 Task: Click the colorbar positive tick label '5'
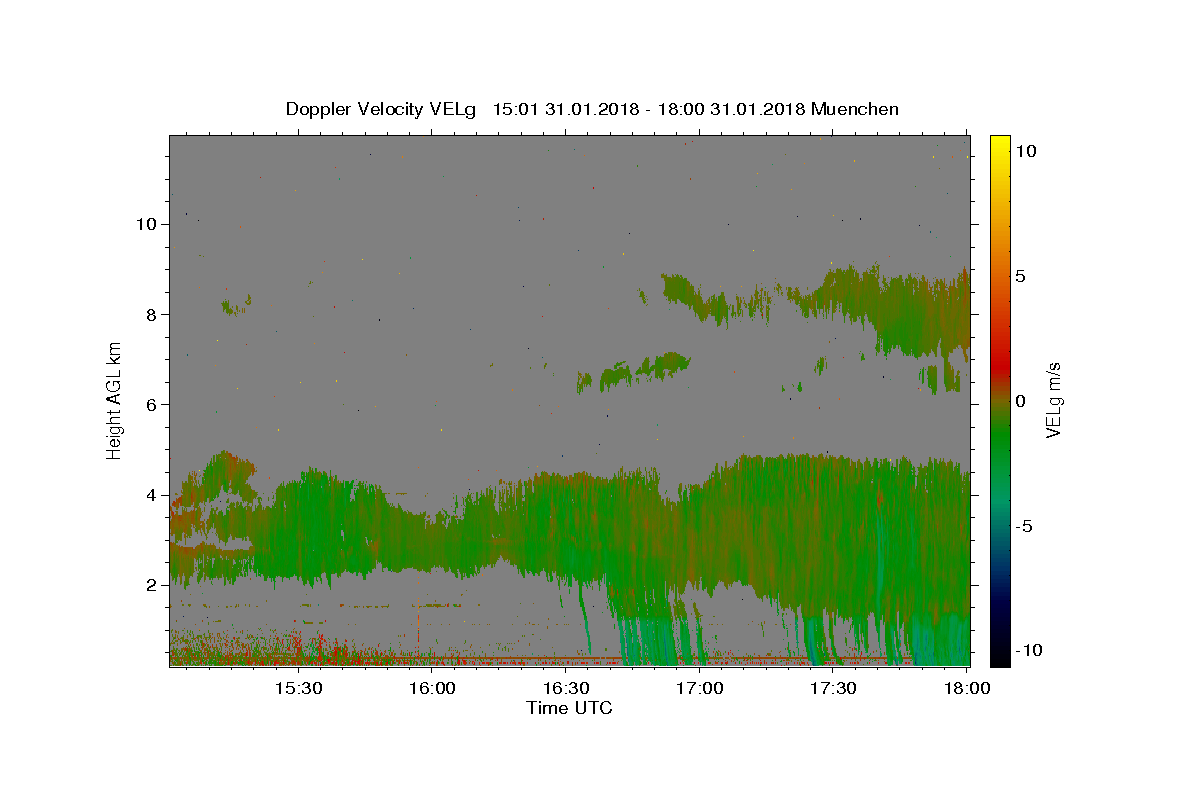pos(1019,276)
